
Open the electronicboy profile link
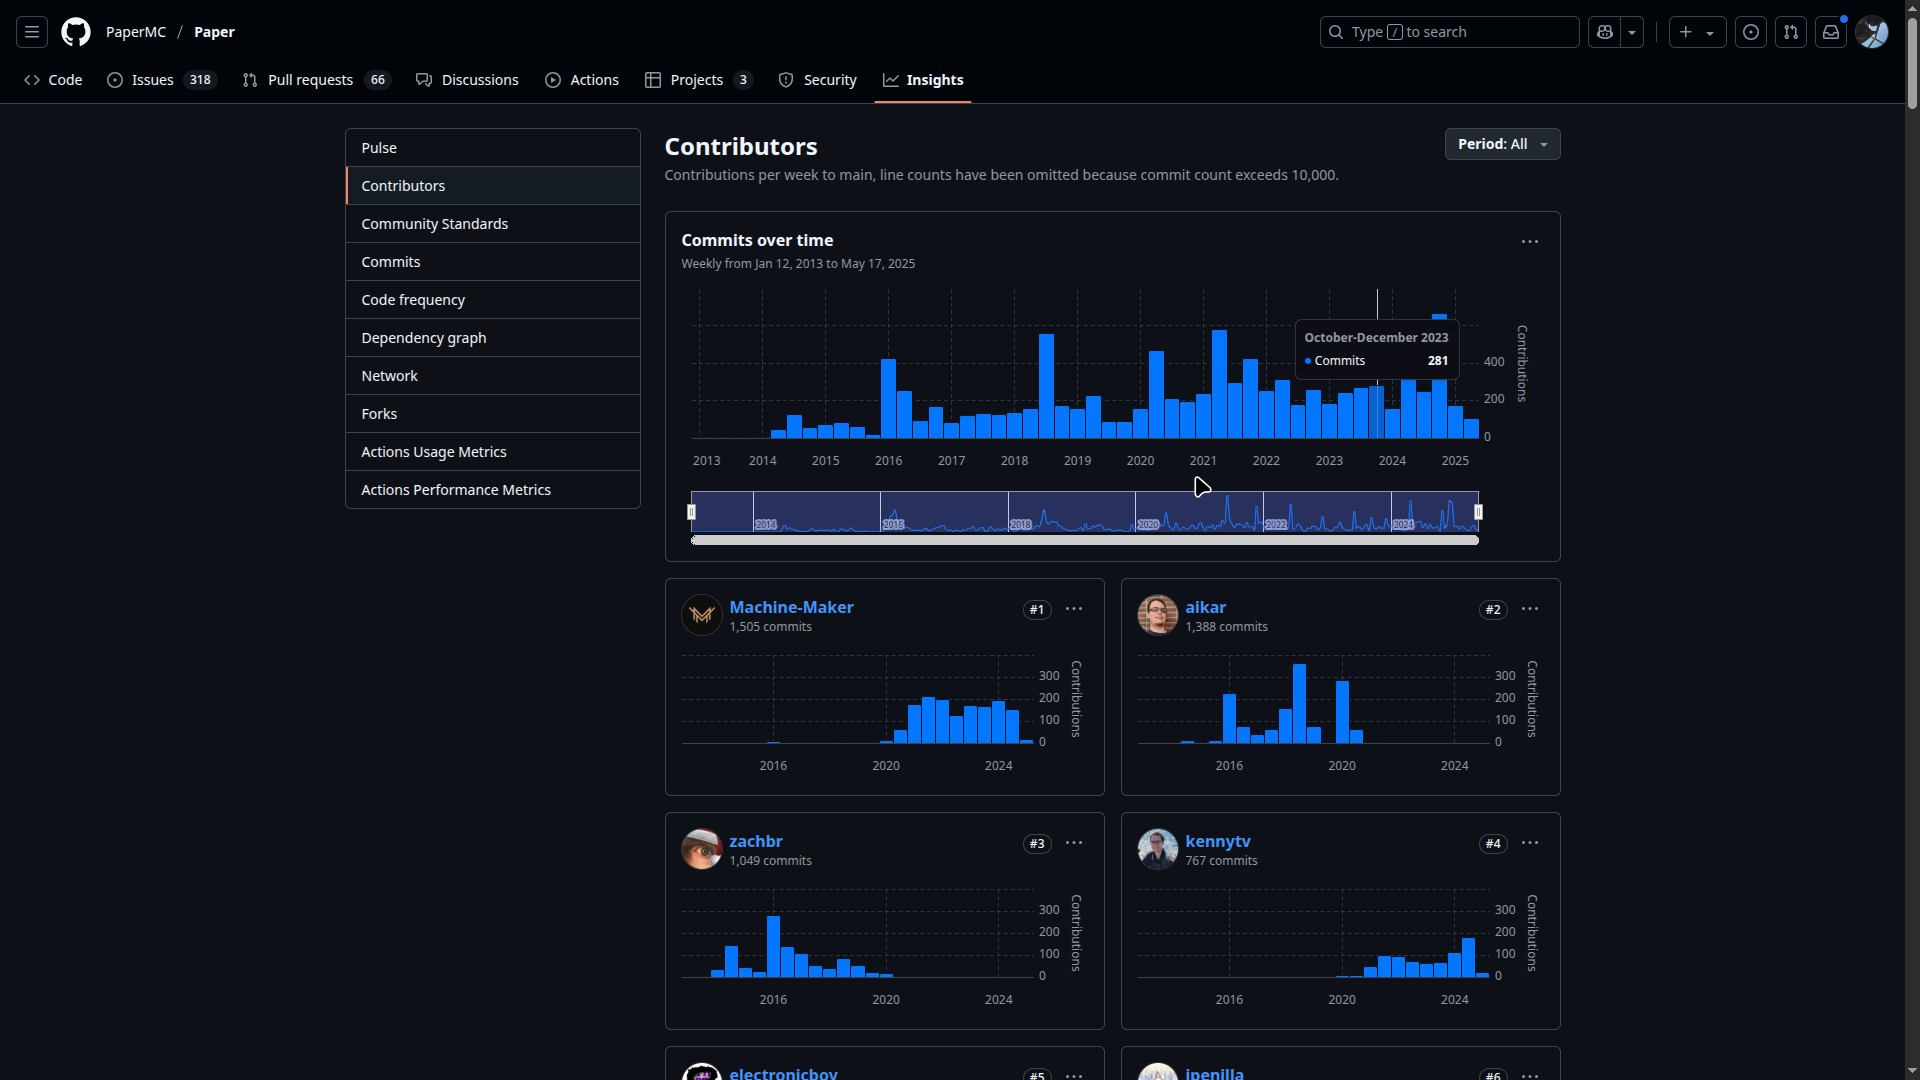[783, 1073]
